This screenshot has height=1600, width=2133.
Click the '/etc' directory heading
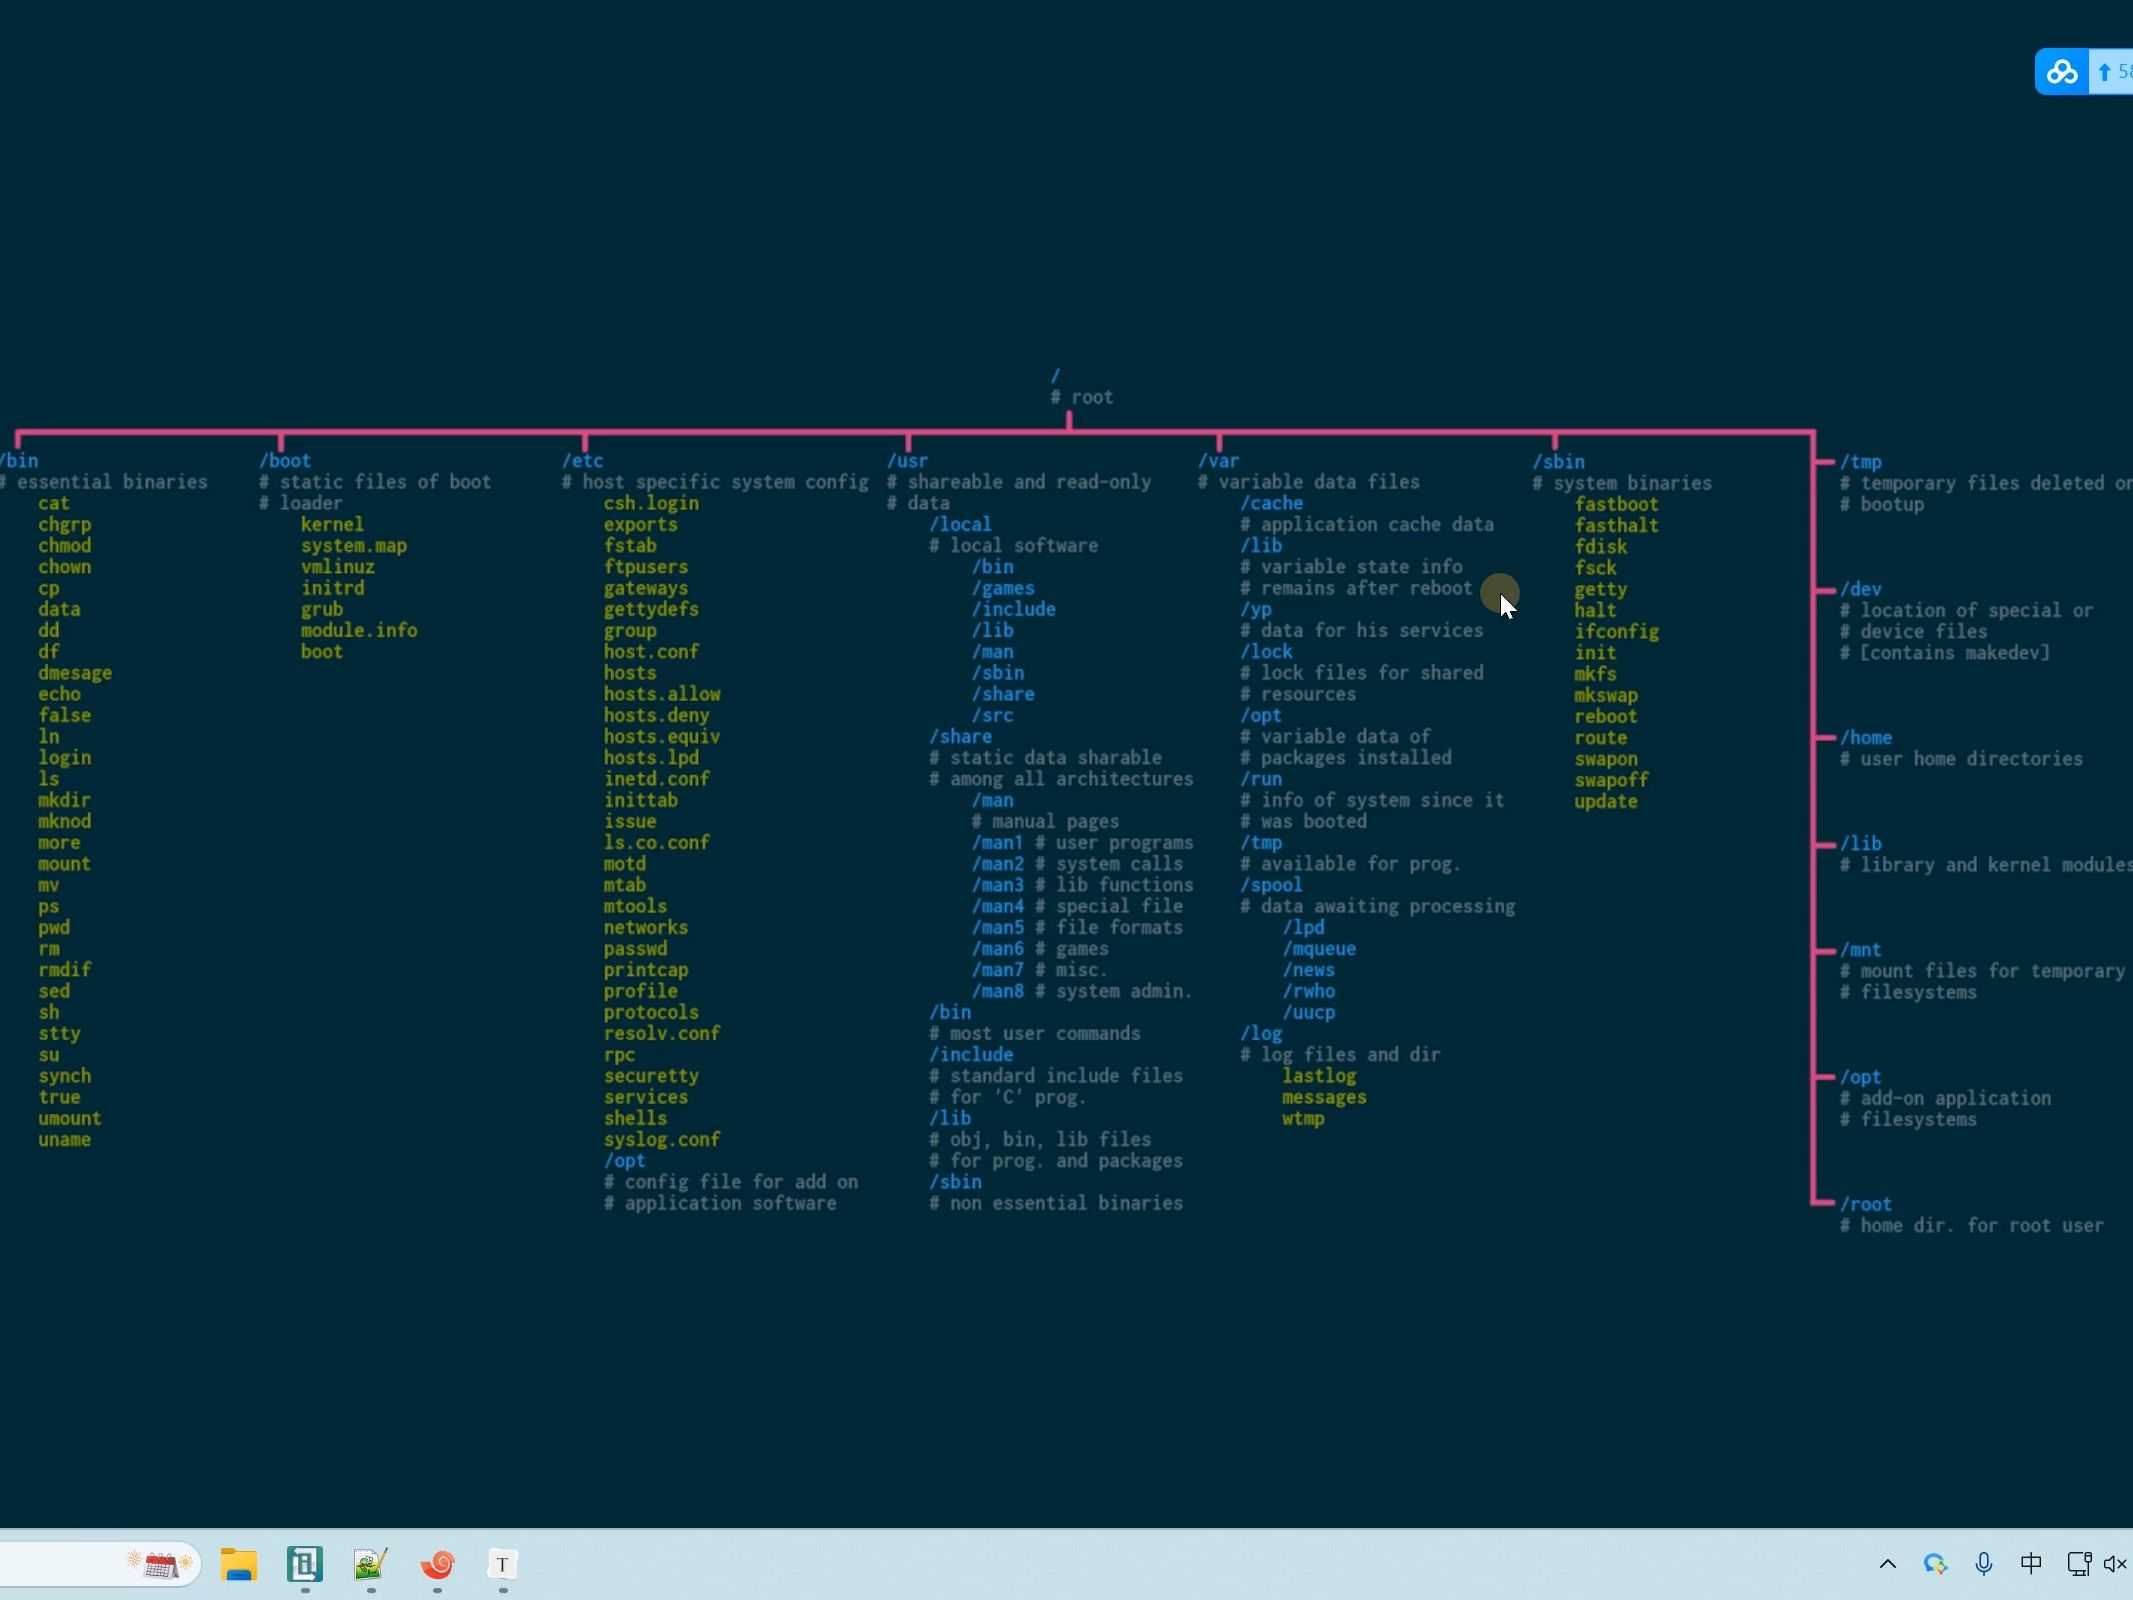pos(582,461)
